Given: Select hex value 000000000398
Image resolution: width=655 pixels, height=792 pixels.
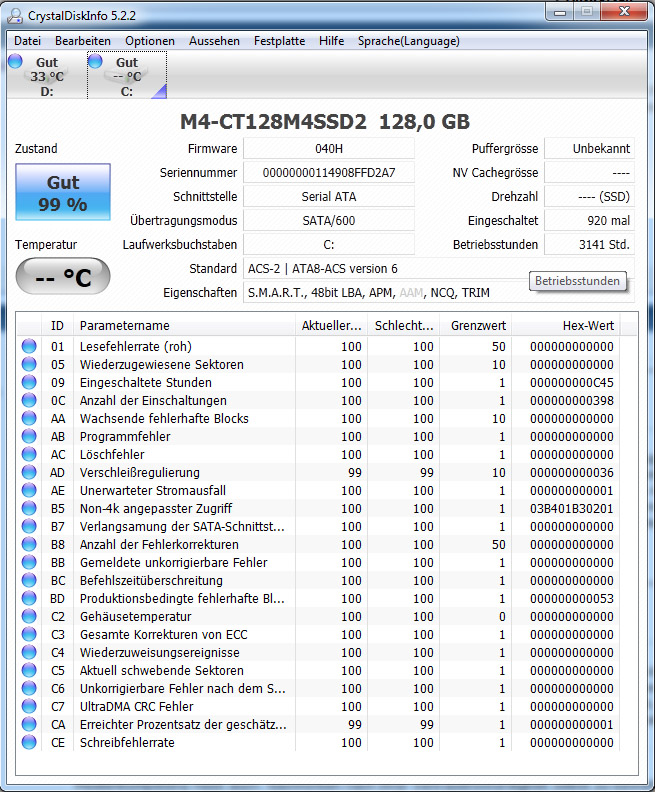Looking at the screenshot, I should click(572, 400).
